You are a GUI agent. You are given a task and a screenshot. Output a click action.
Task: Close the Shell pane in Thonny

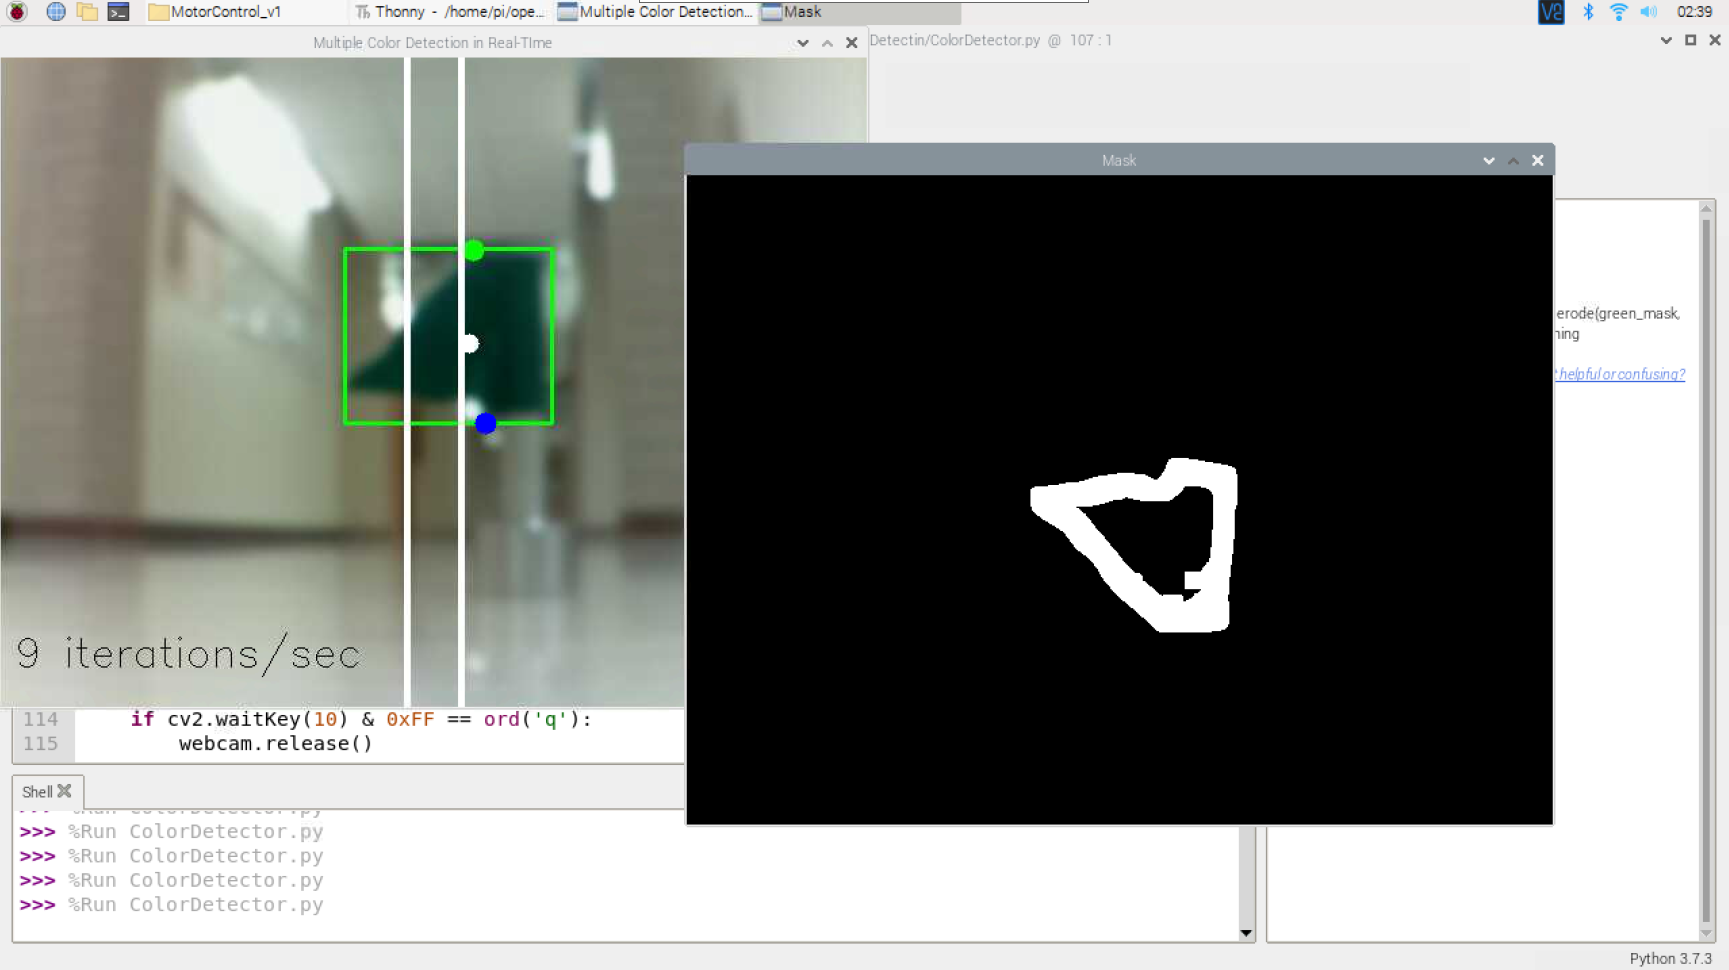click(x=66, y=790)
